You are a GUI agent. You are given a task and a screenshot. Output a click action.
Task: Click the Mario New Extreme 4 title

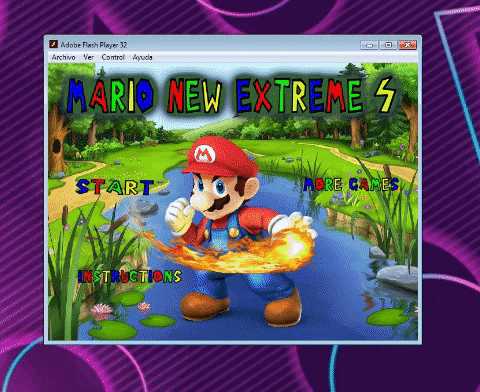232,96
